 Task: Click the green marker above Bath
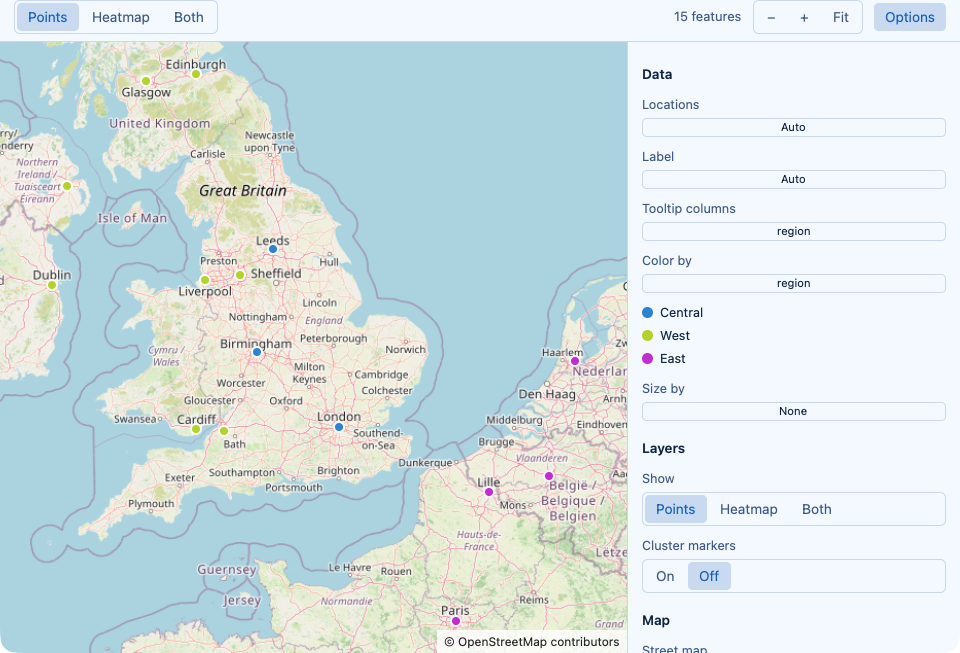224,431
